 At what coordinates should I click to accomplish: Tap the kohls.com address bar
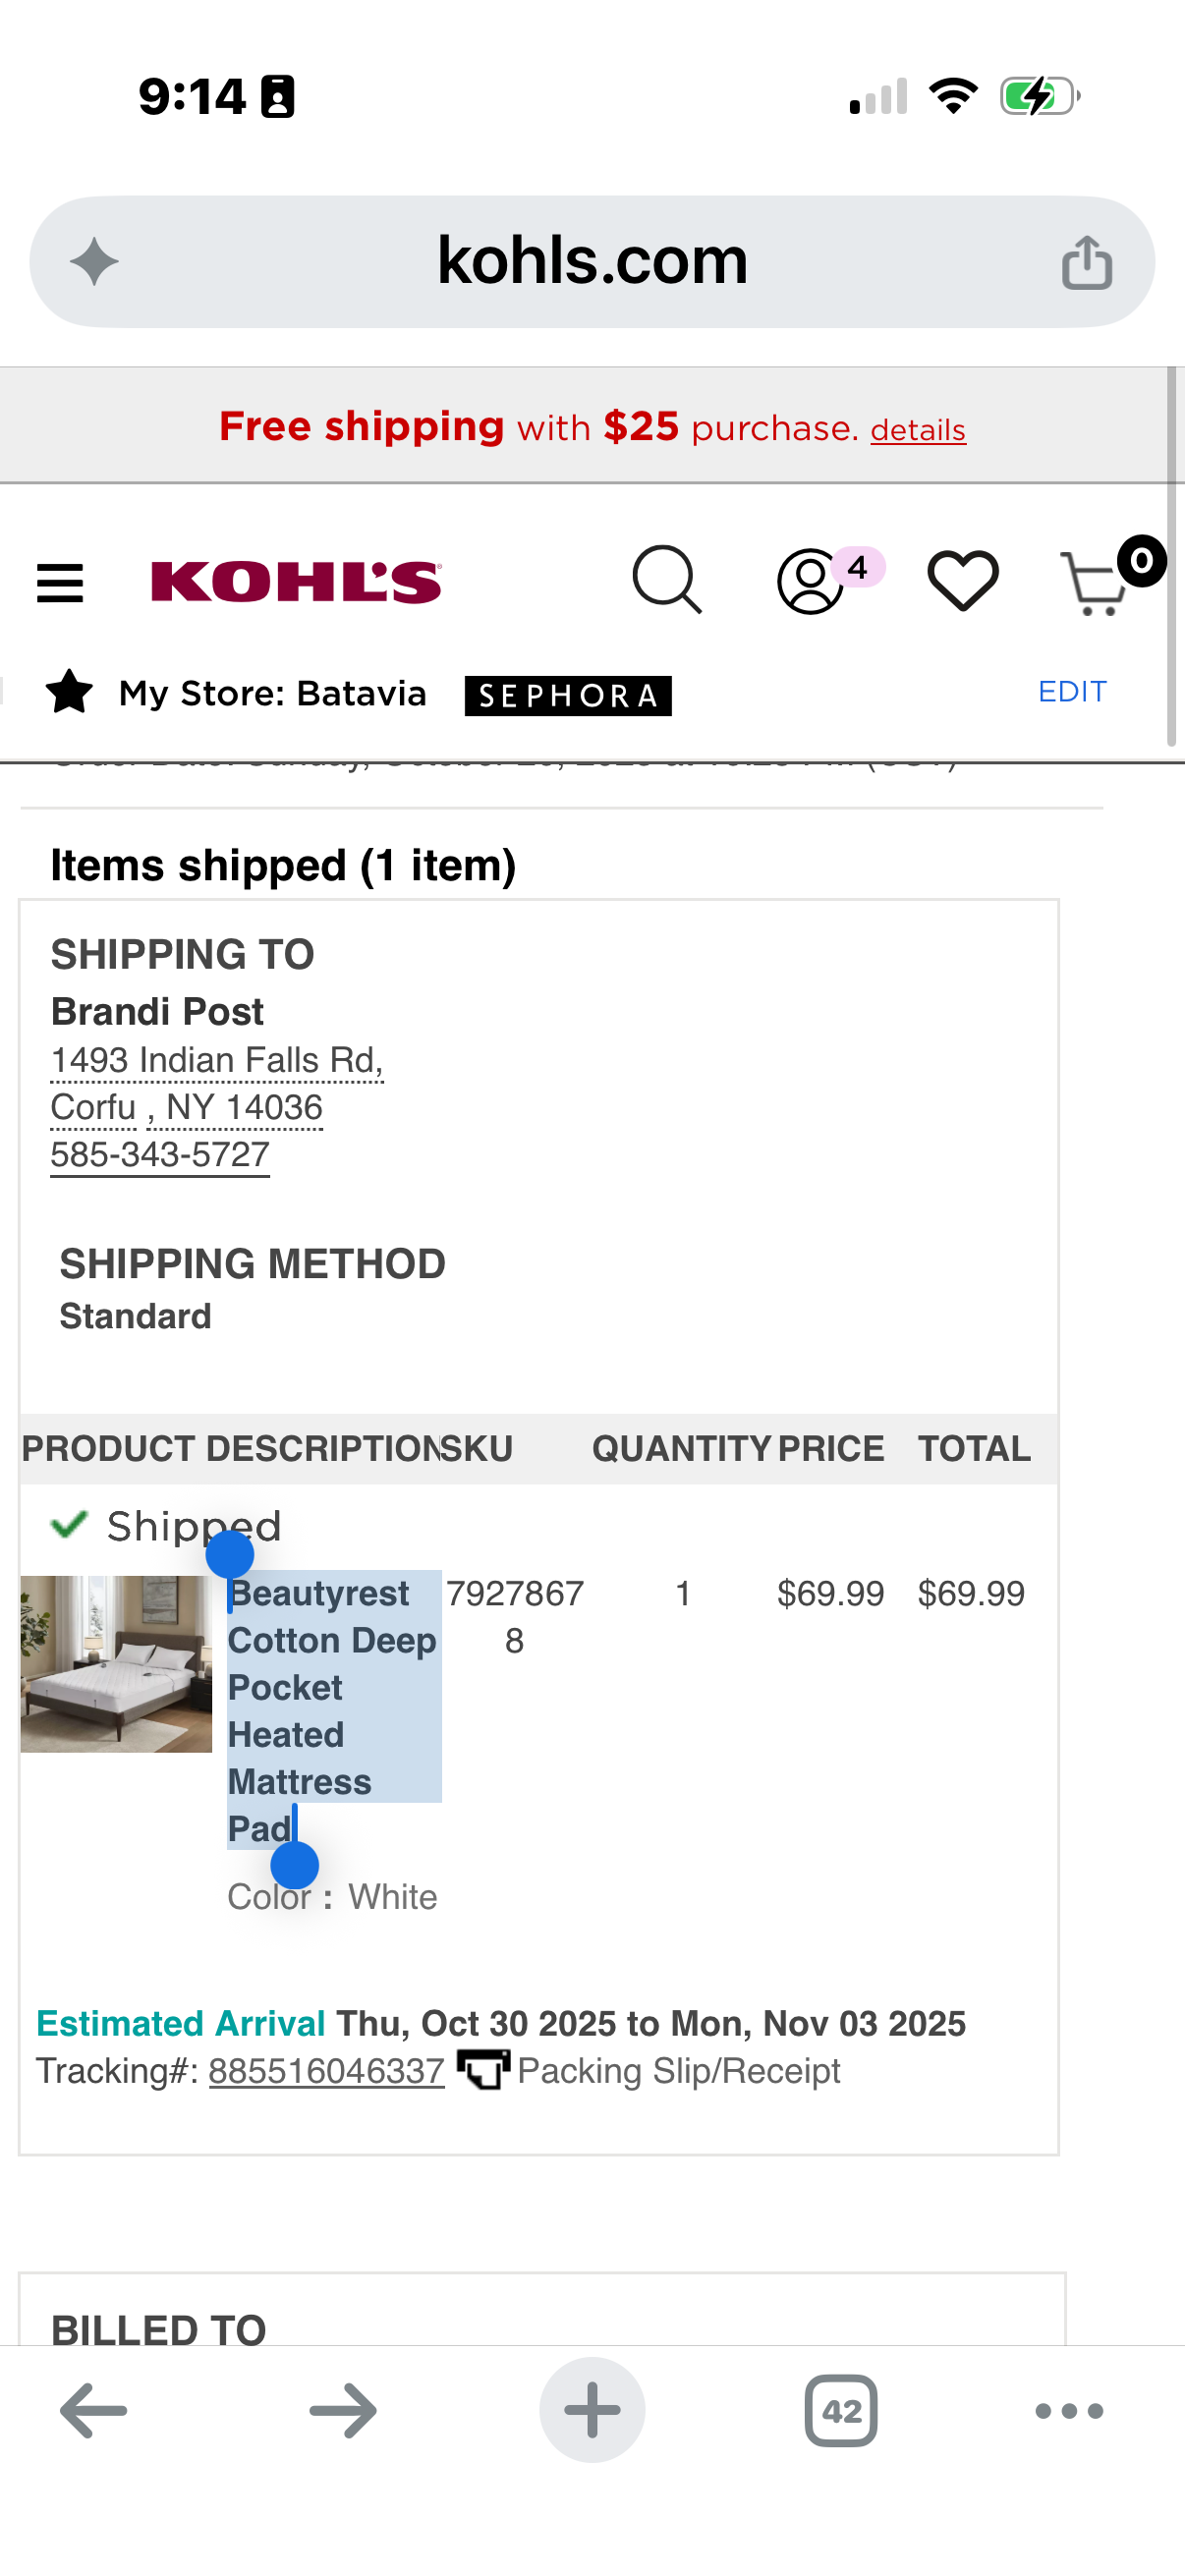coord(592,262)
